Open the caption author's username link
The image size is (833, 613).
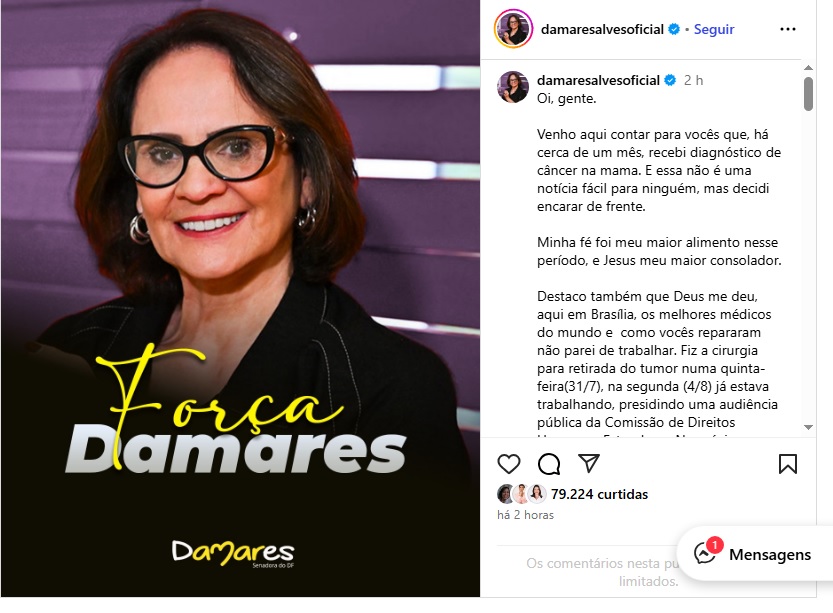coord(598,80)
